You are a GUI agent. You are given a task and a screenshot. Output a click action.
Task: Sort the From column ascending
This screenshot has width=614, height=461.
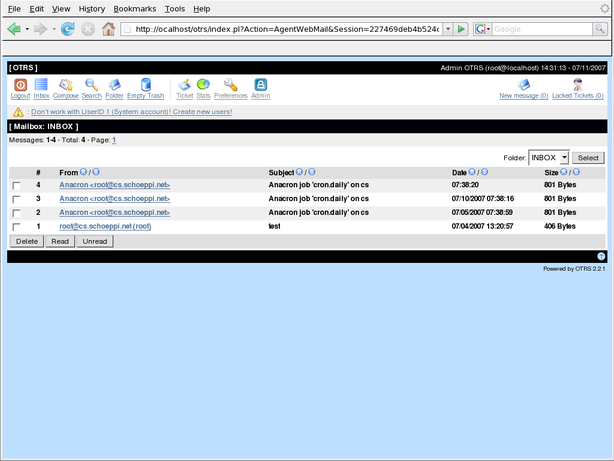pyautogui.click(x=83, y=172)
